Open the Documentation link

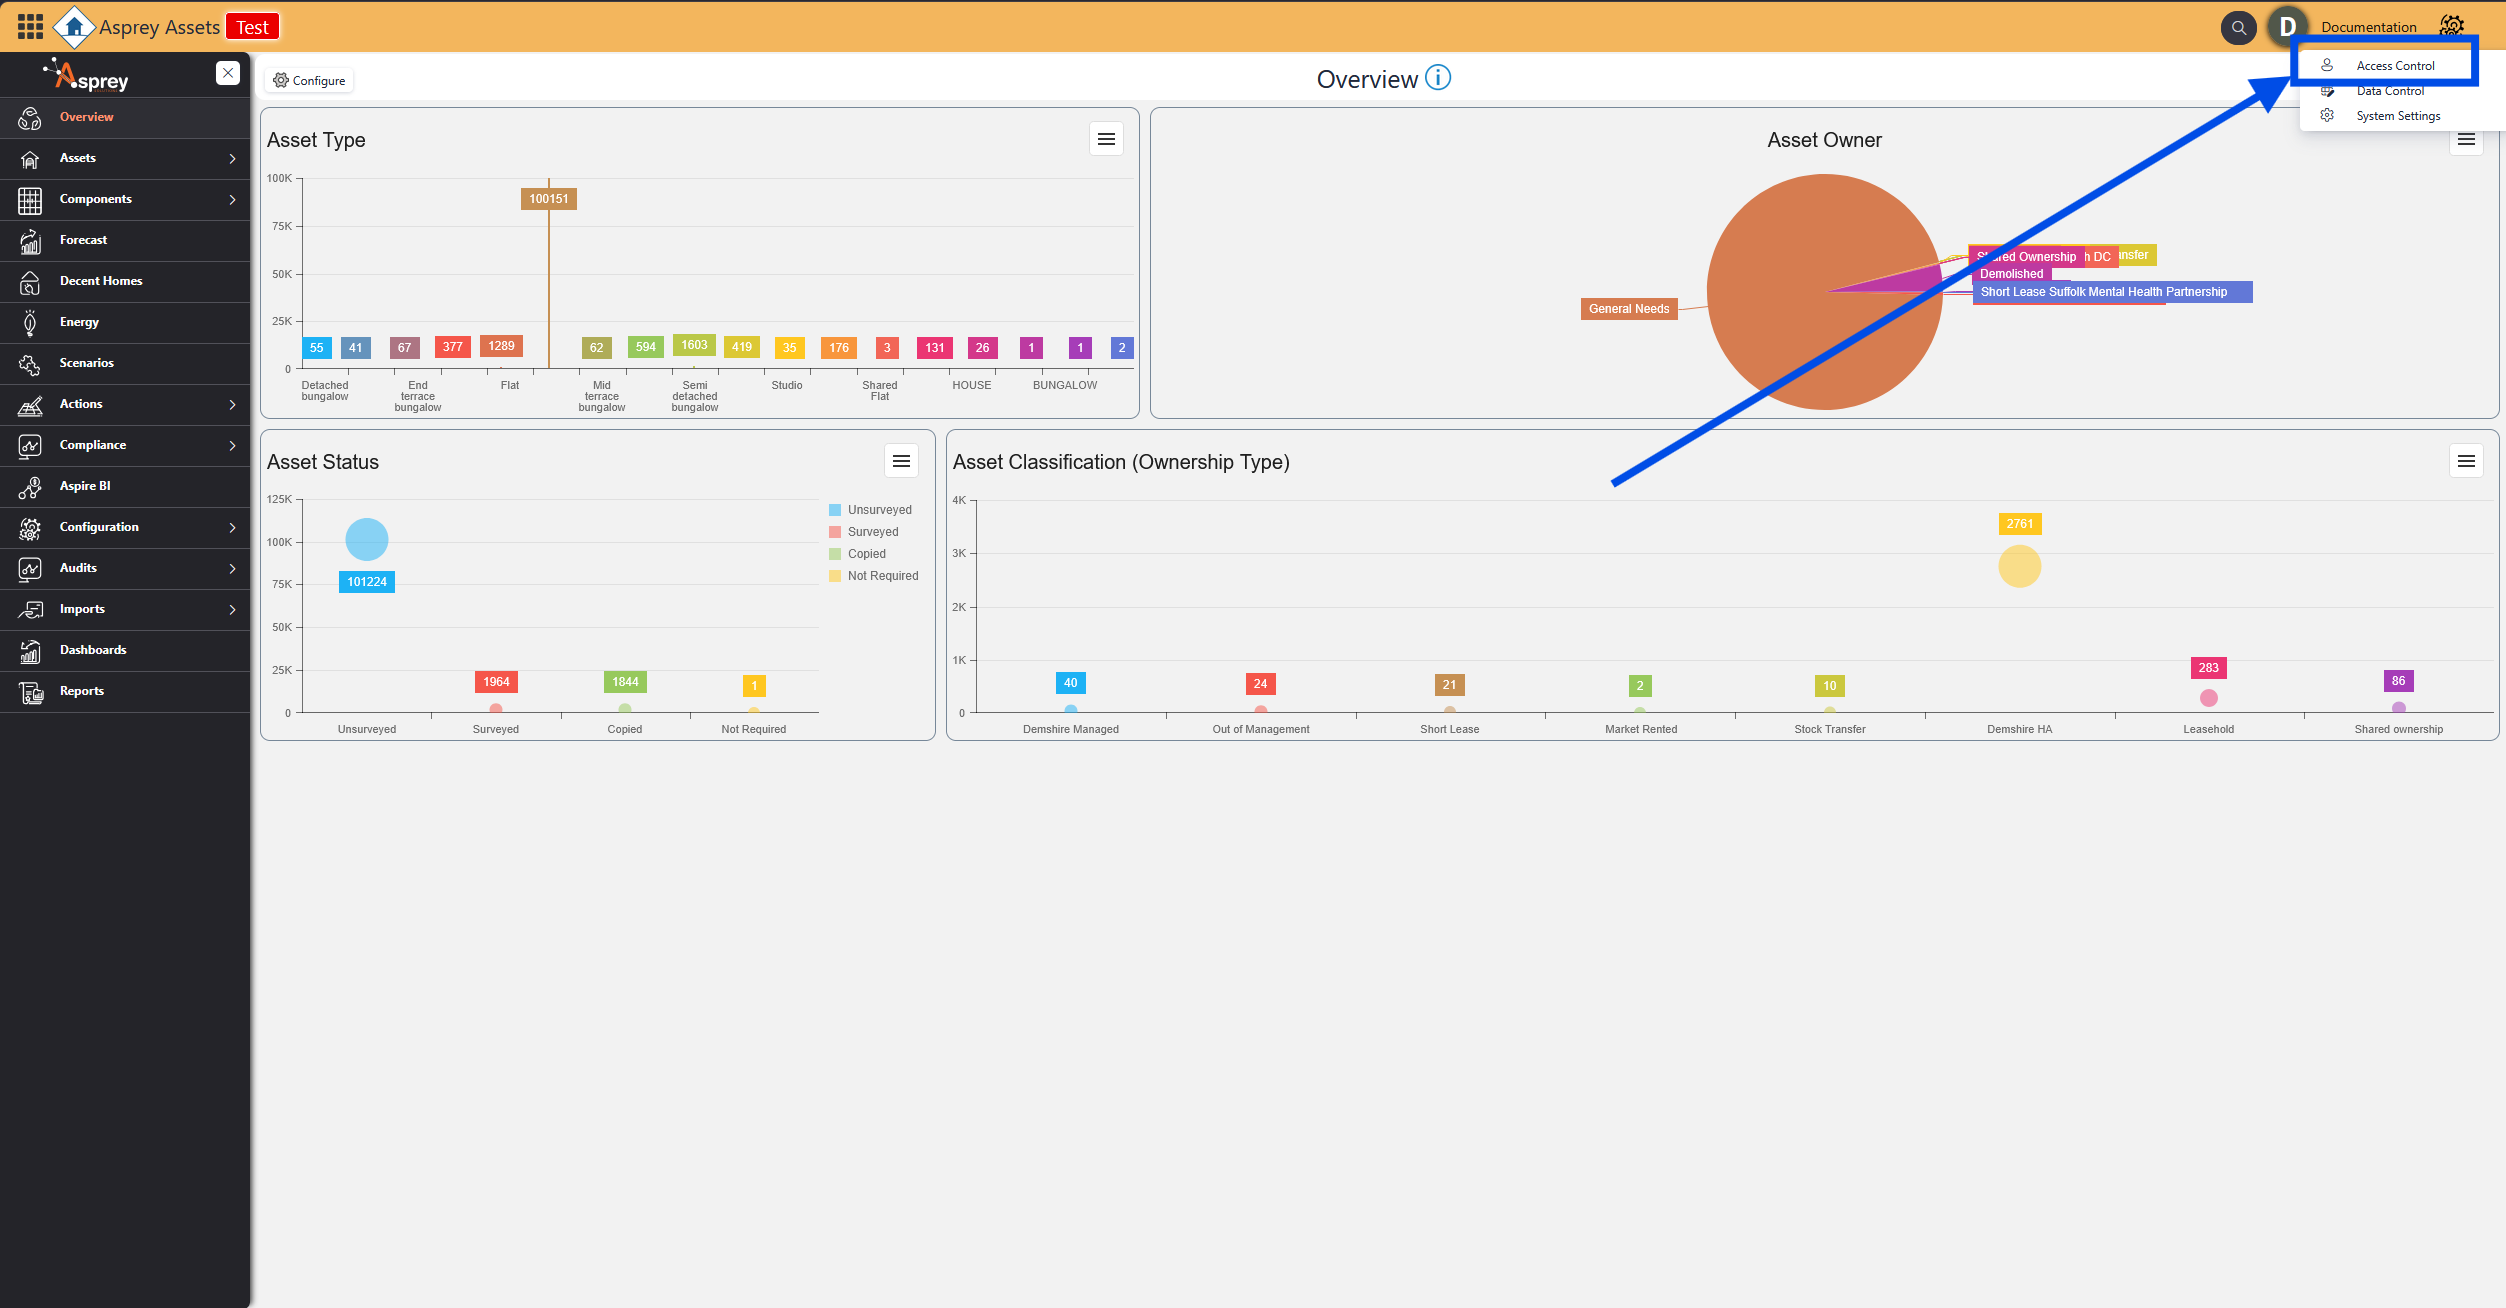2368,27
